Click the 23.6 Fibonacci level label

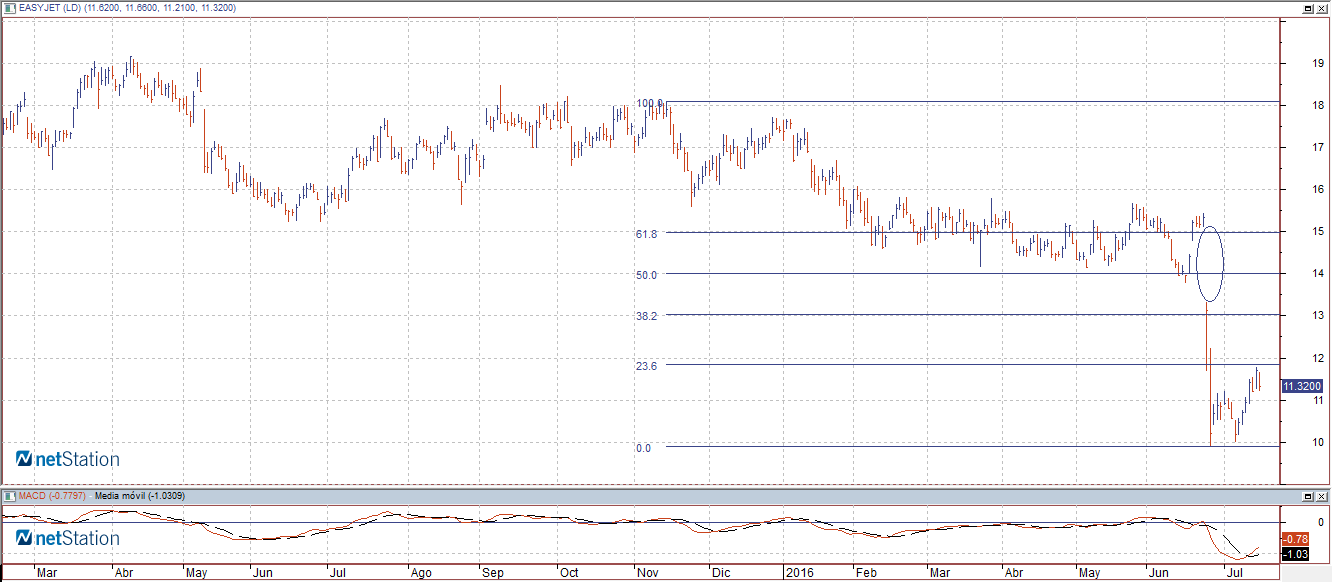pos(646,366)
